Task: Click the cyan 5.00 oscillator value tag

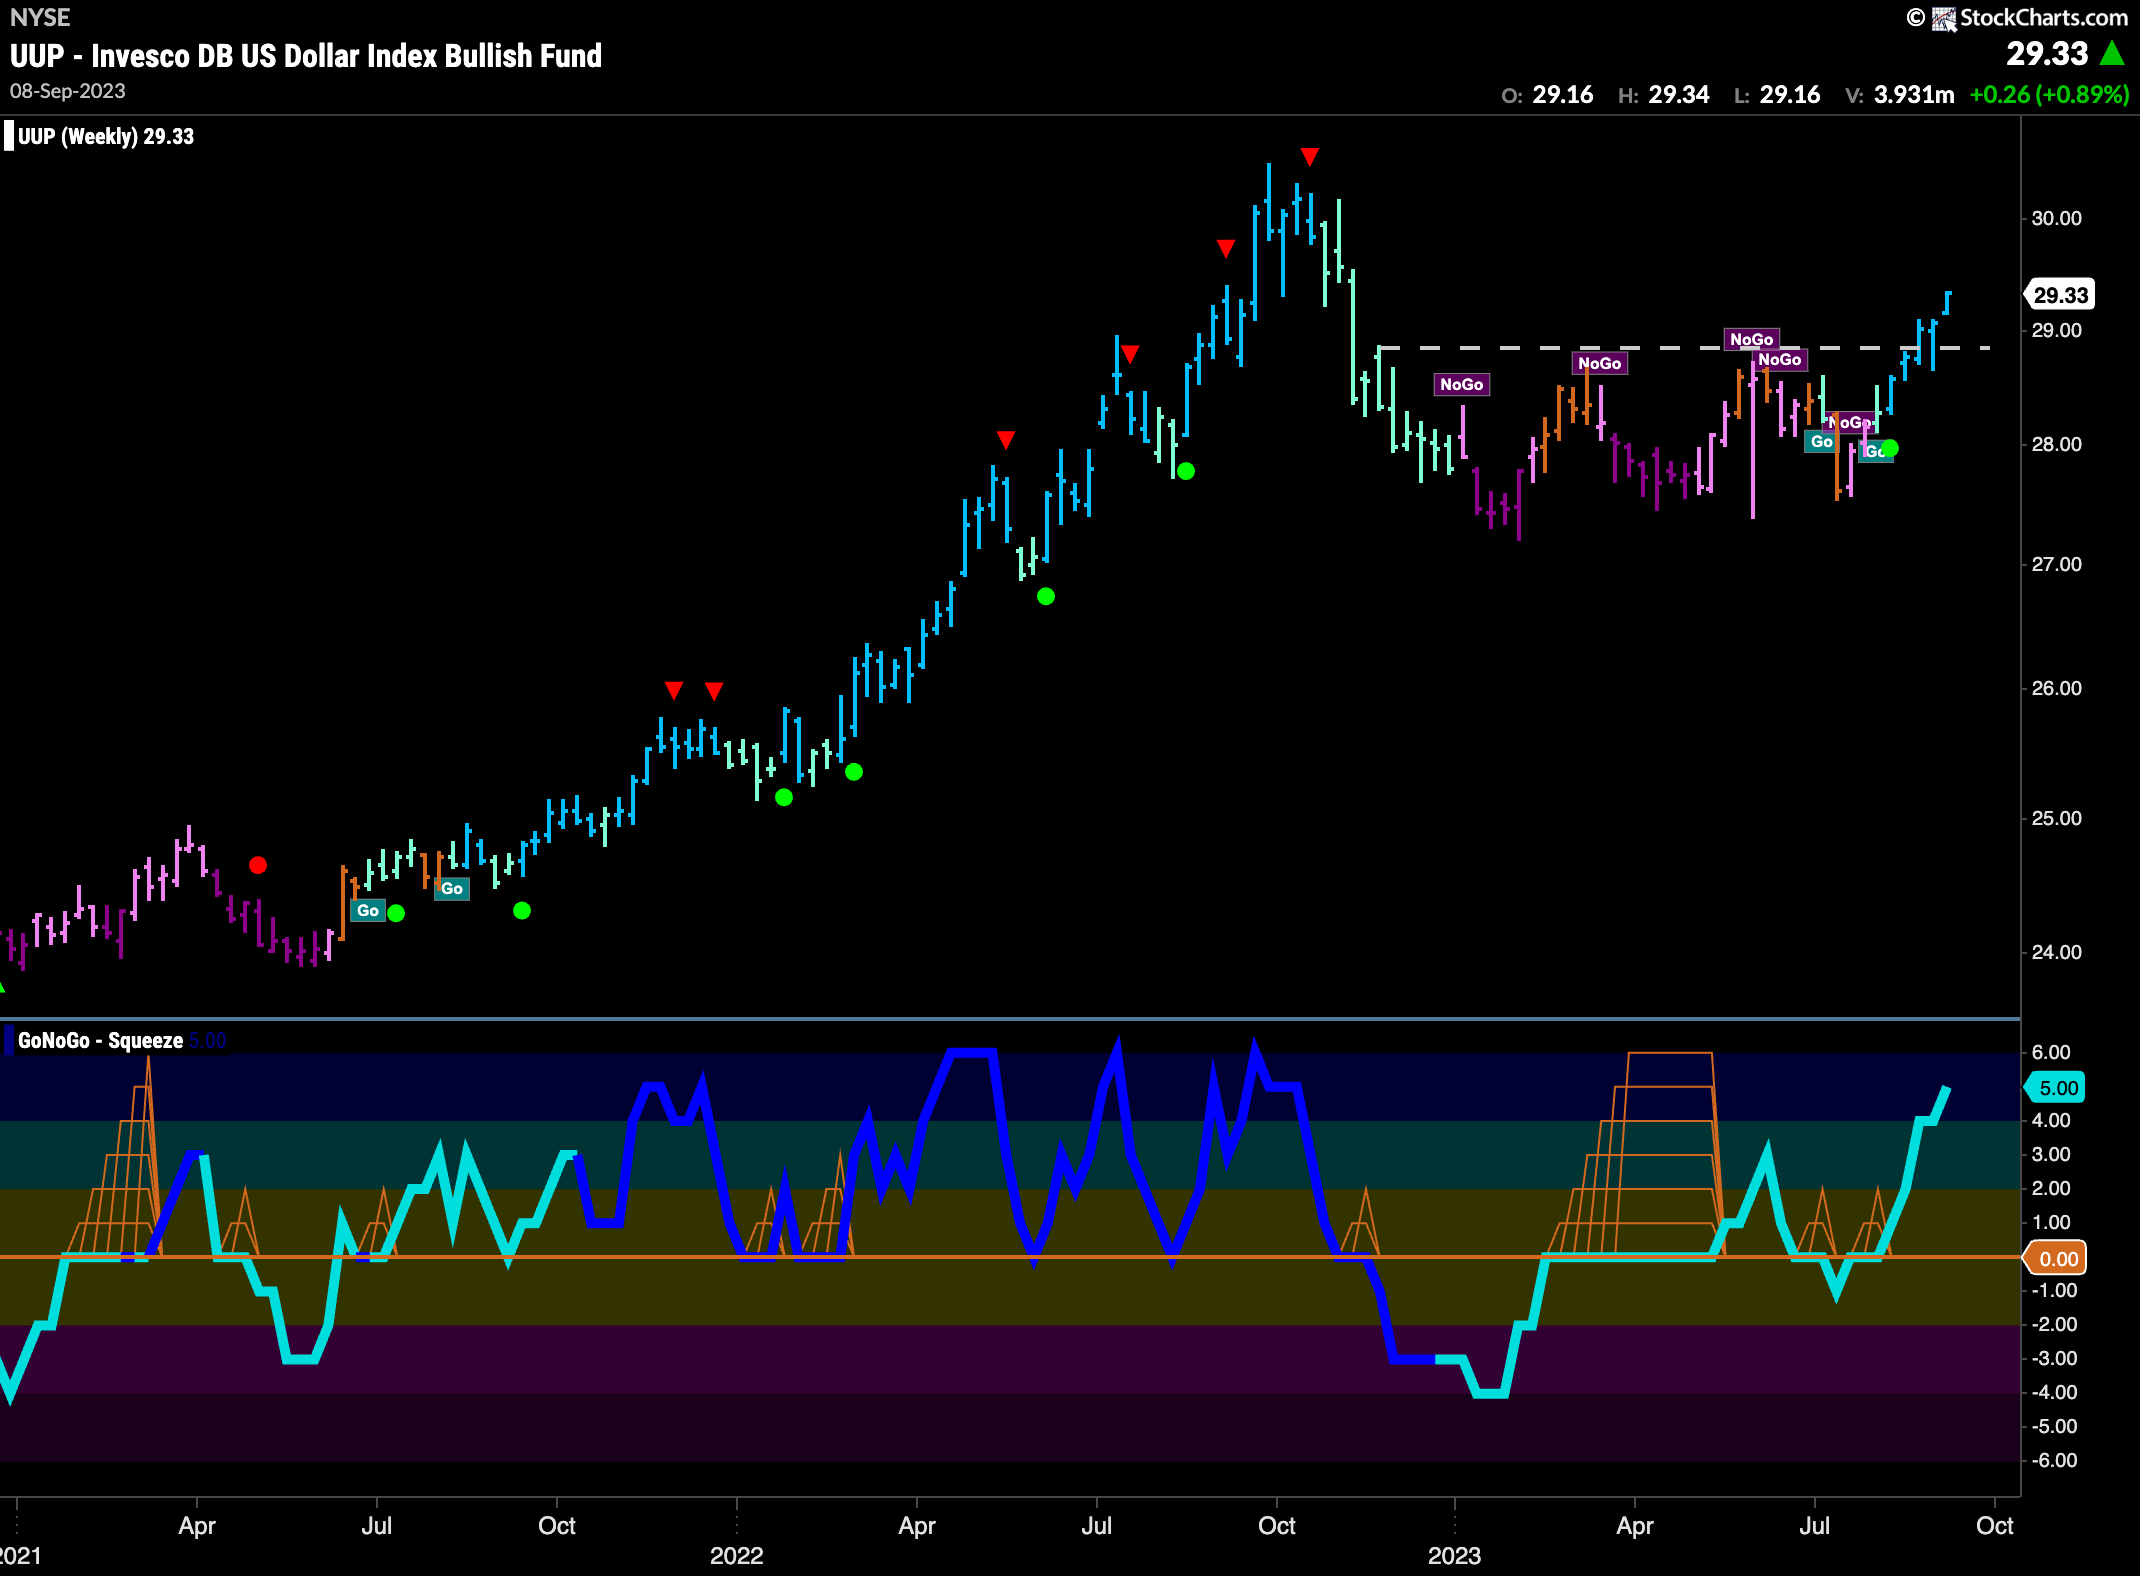Action: 2056,1087
